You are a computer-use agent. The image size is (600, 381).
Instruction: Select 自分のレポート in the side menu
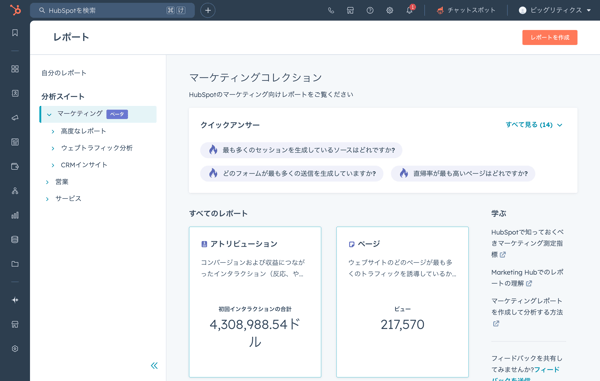coord(64,73)
